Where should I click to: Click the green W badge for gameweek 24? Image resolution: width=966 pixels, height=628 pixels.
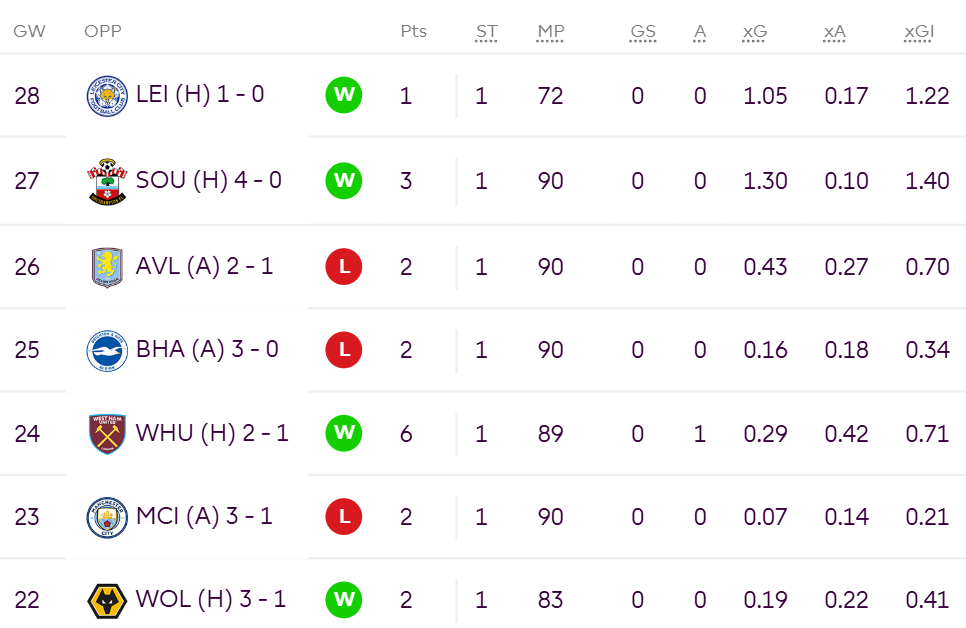click(x=344, y=433)
